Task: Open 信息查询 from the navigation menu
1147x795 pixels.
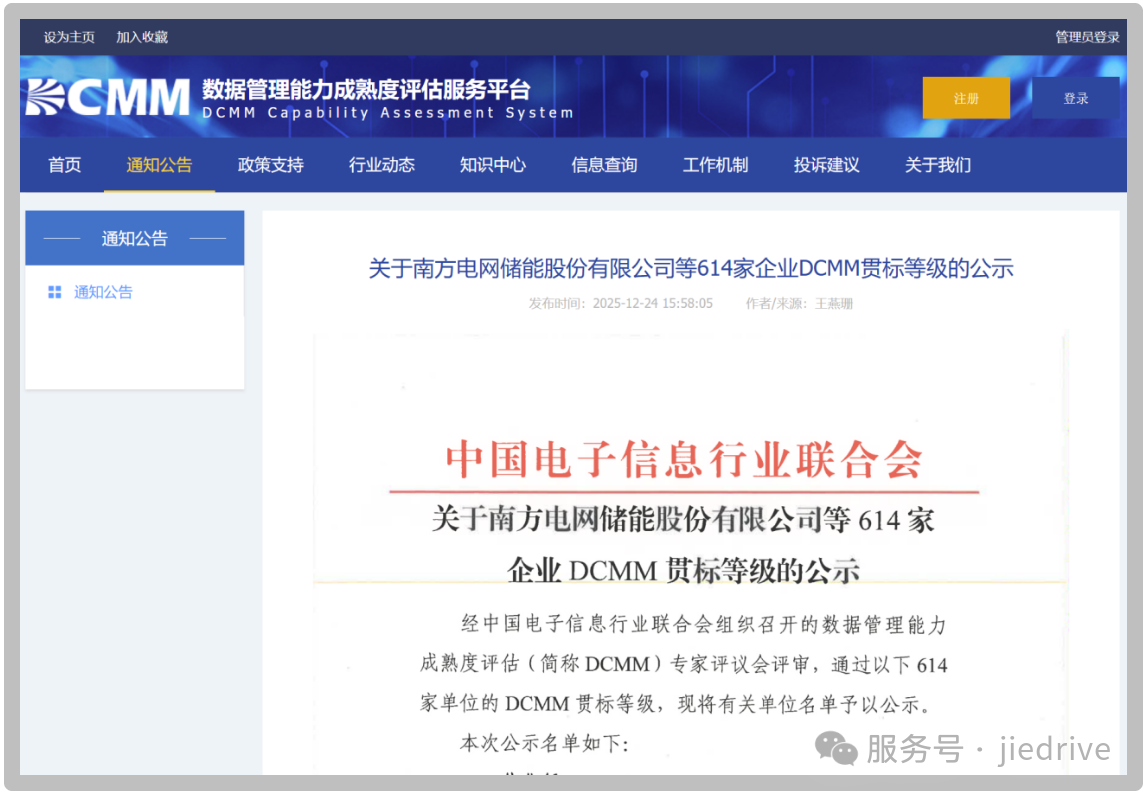Action: [x=604, y=165]
